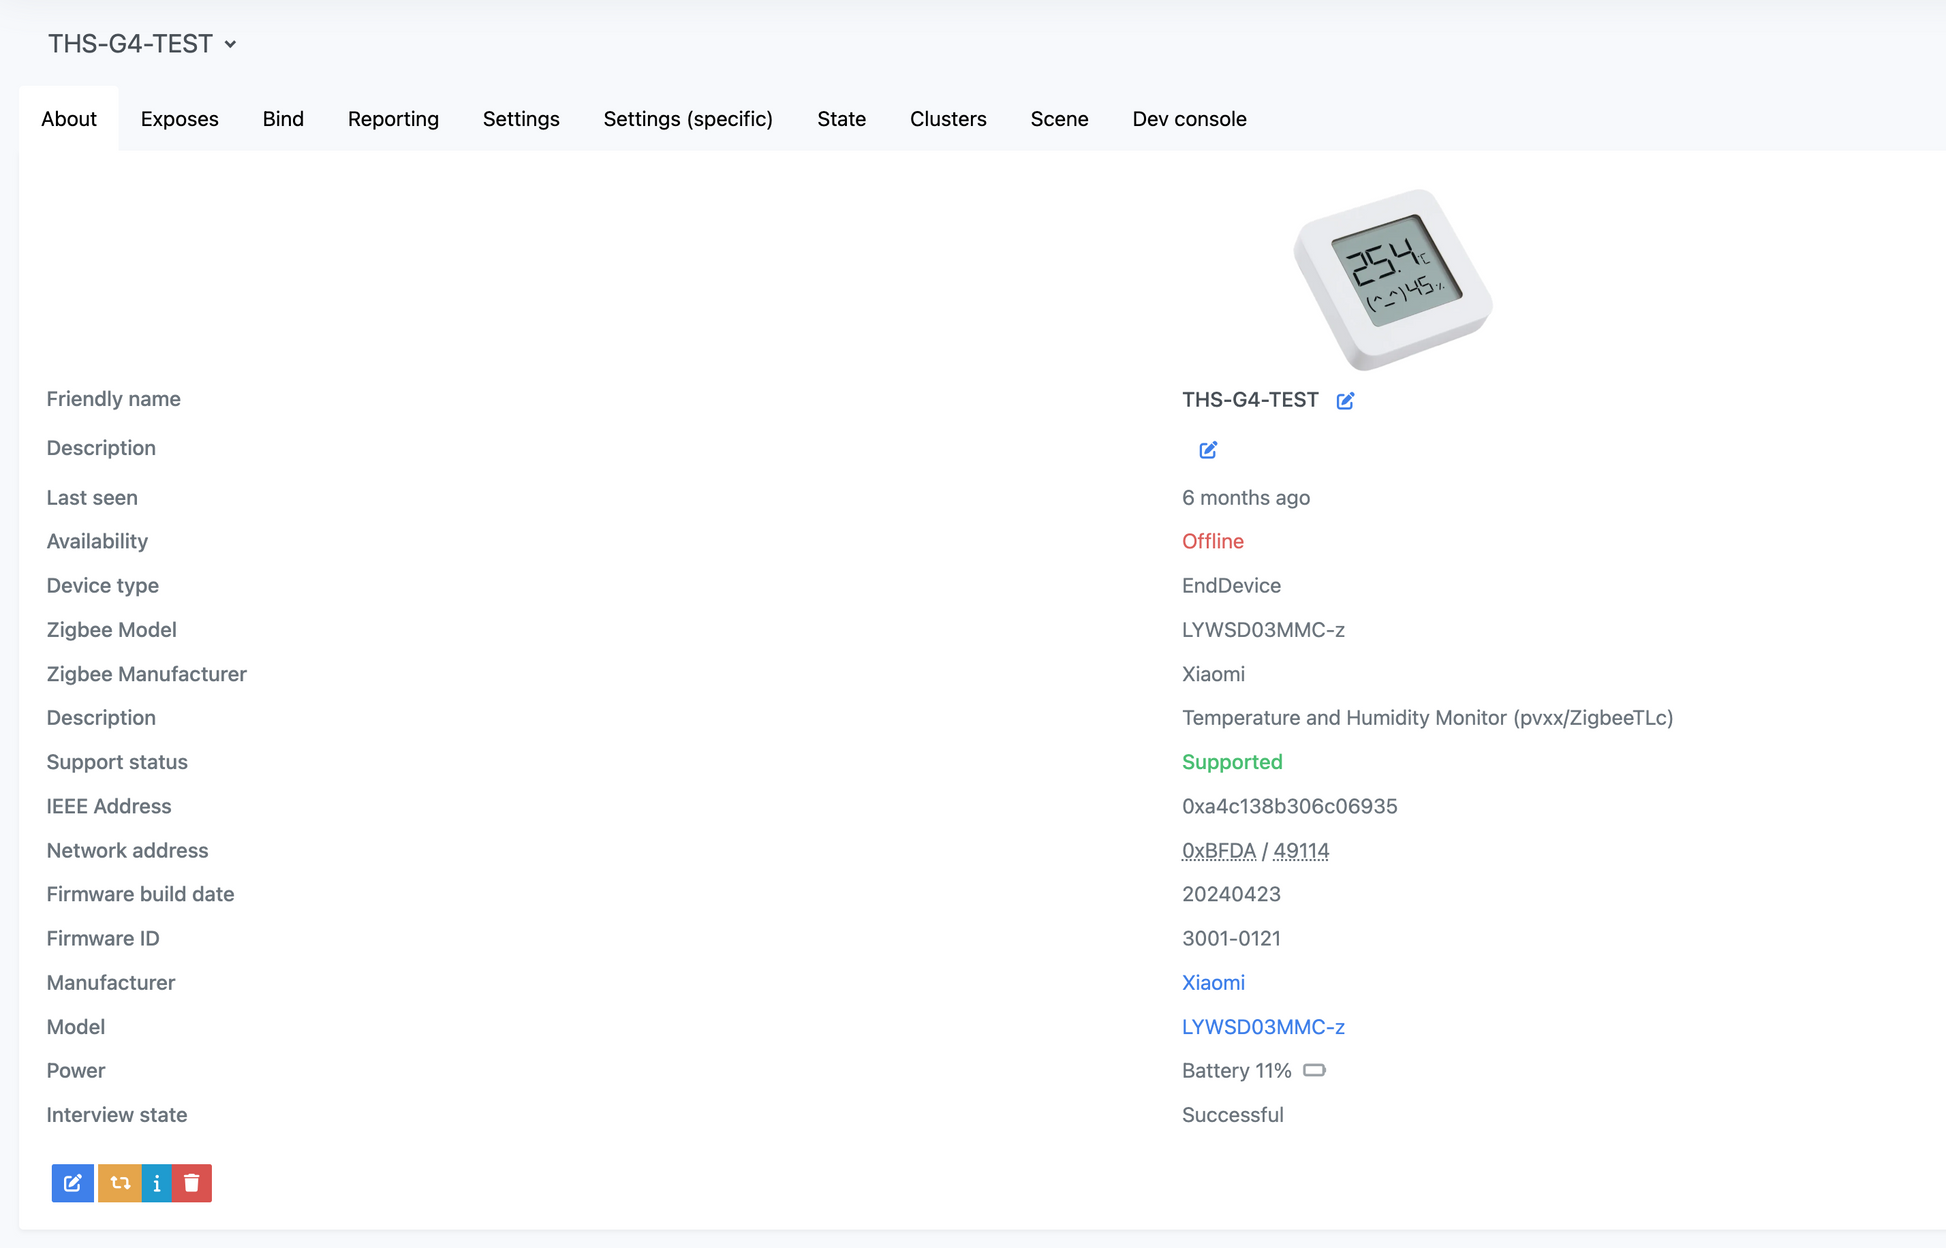The height and width of the screenshot is (1248, 1946).
Task: Click the Zigbee Model value LYWSD03MMC-z
Action: tap(1263, 630)
